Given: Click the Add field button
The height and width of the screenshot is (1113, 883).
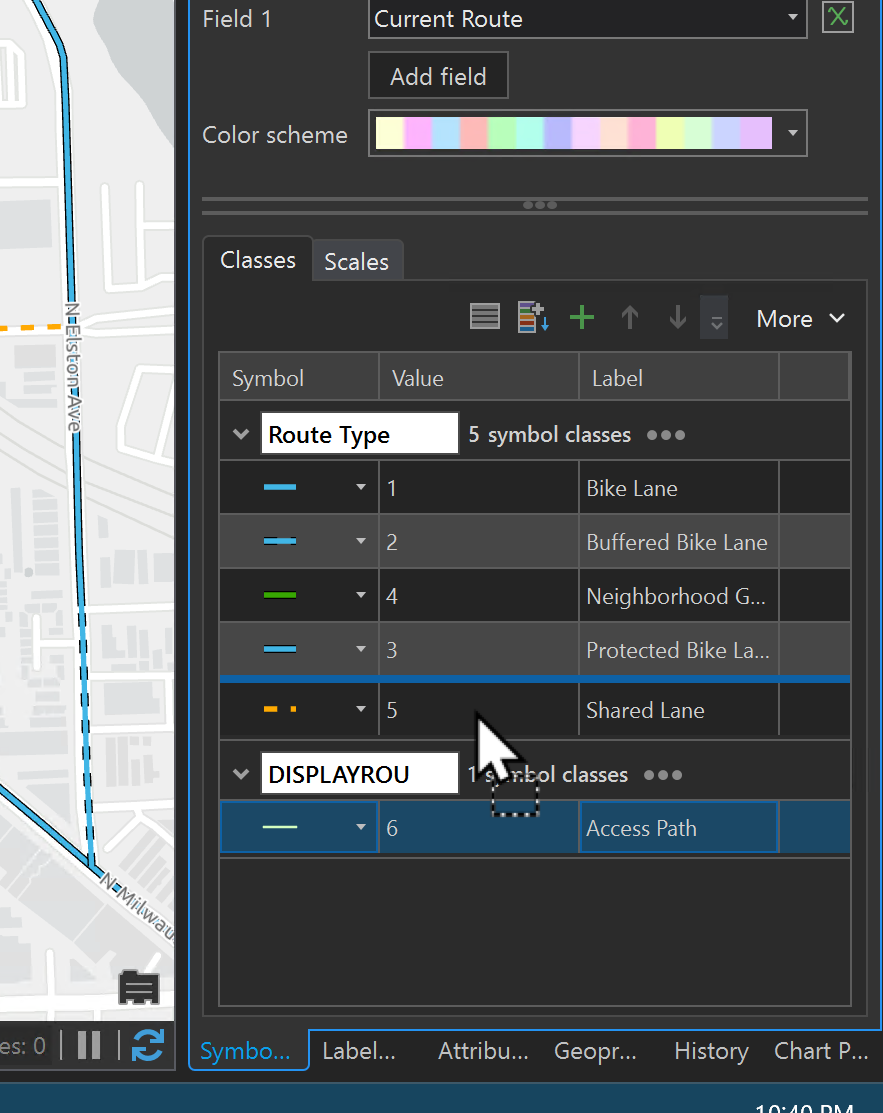Looking at the screenshot, I should coord(438,75).
